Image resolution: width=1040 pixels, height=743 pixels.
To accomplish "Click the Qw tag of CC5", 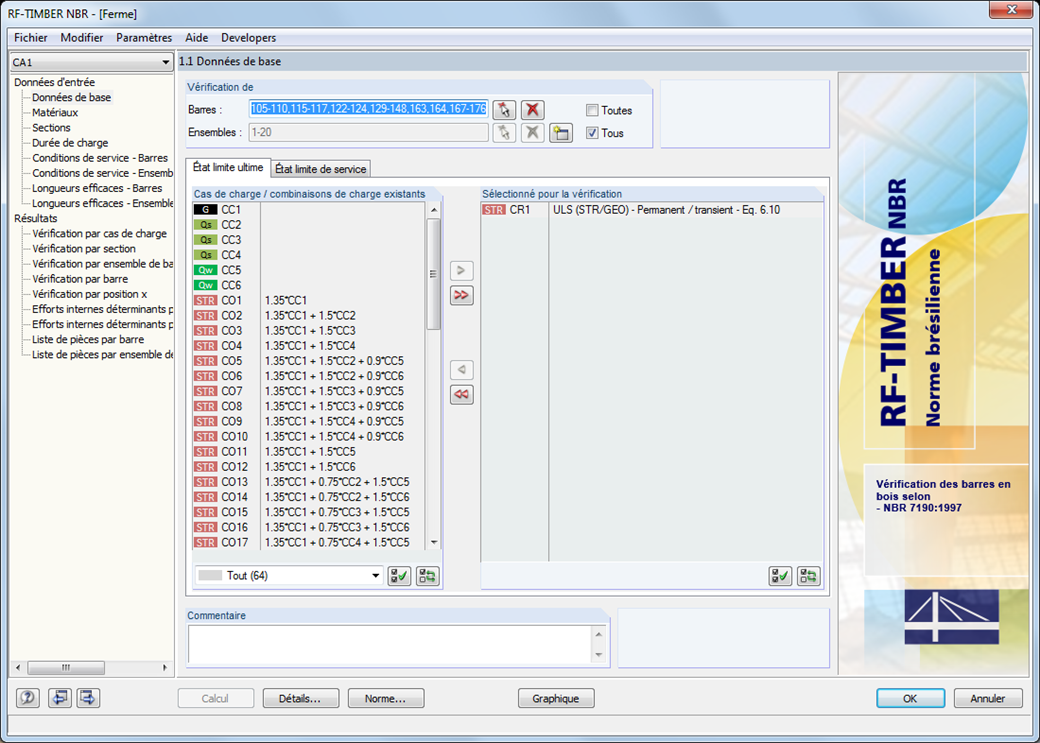I will coord(206,270).
